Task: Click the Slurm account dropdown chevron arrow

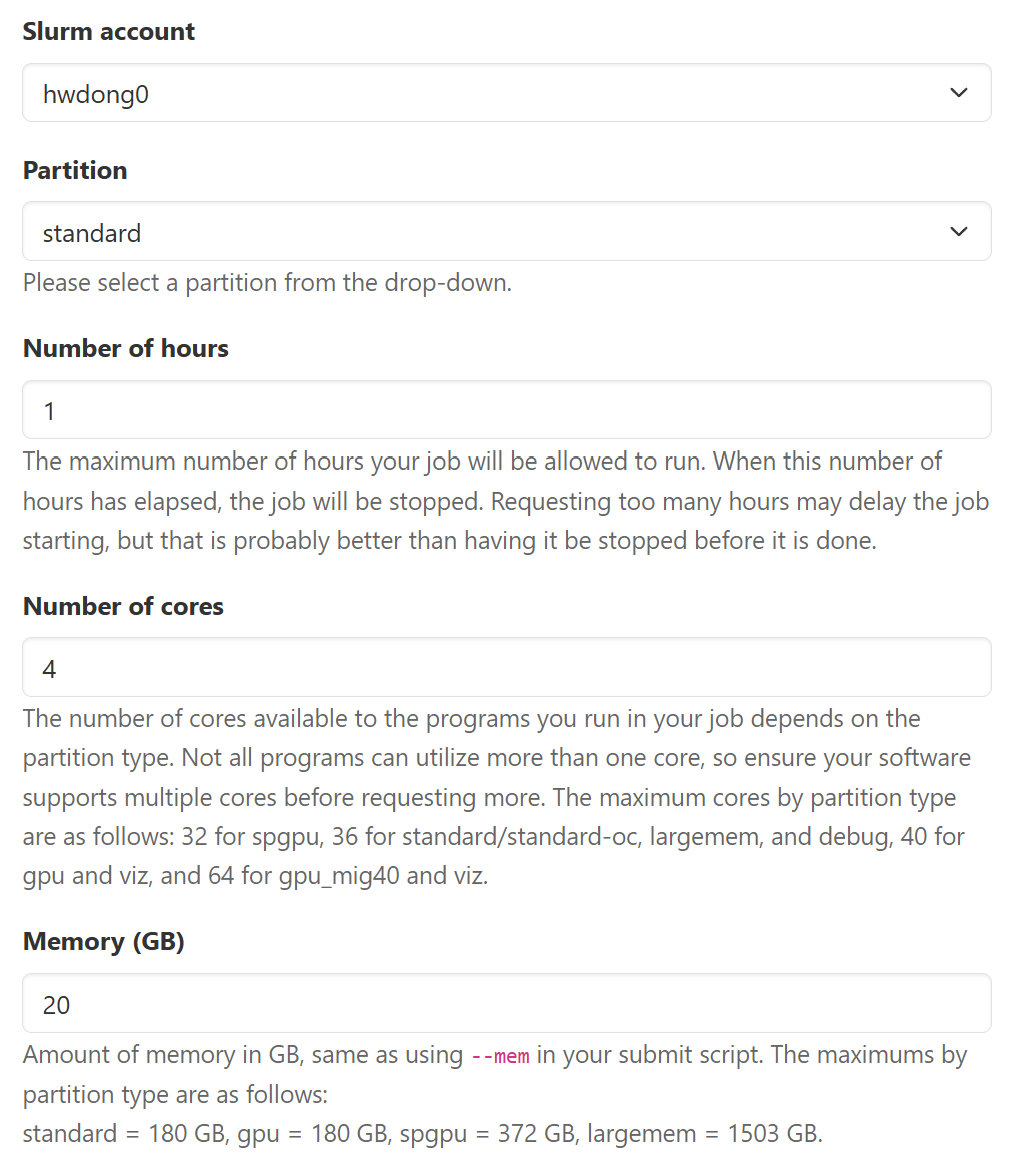Action: pyautogui.click(x=958, y=93)
